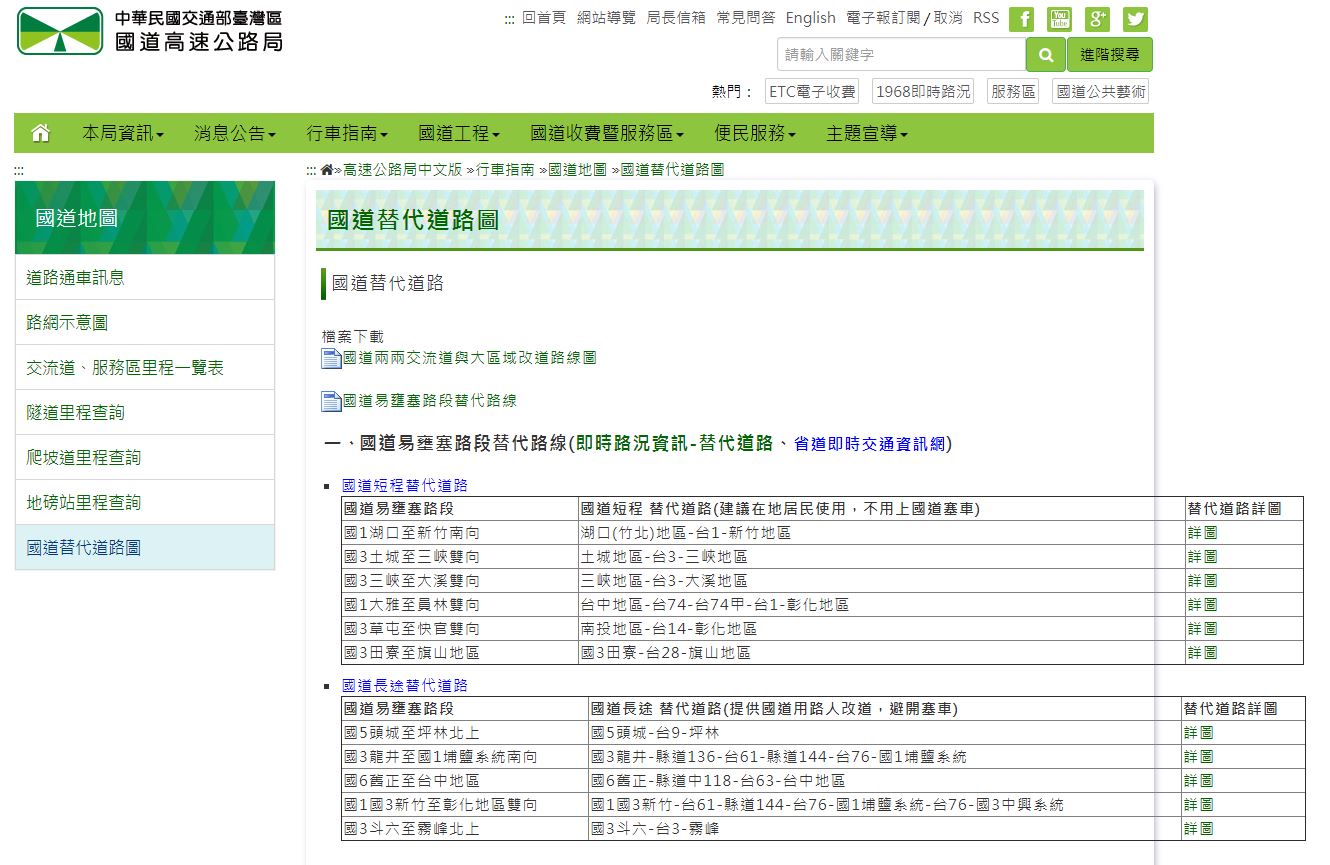This screenshot has width=1330, height=865.
Task: Click the Google Plus icon
Action: (x=1097, y=19)
